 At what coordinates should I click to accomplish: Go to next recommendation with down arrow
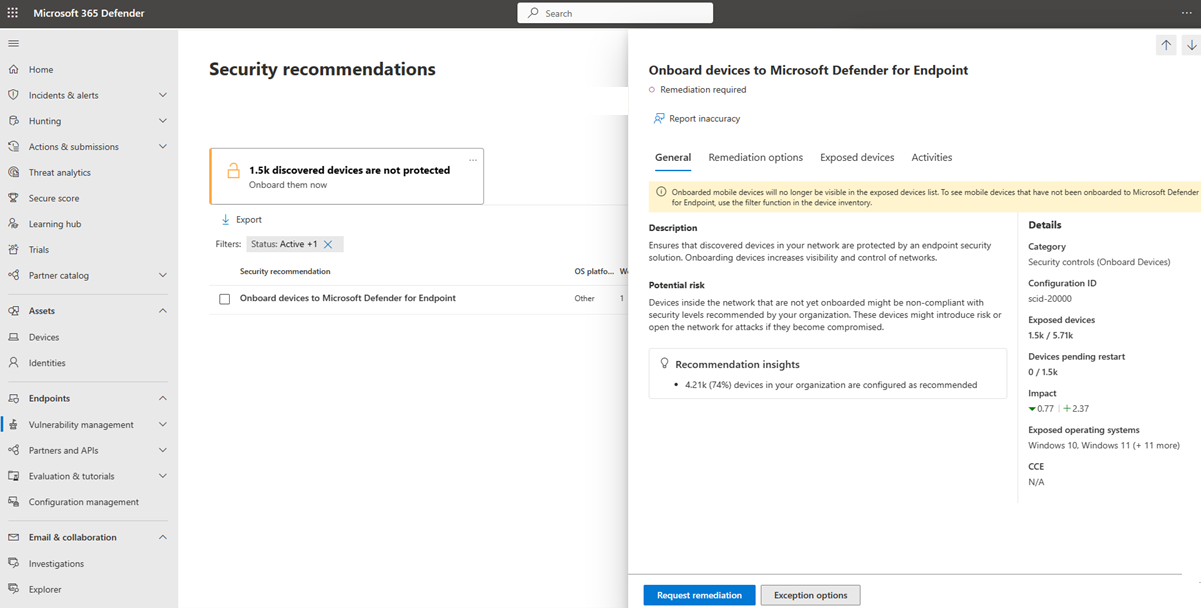pyautogui.click(x=1190, y=45)
